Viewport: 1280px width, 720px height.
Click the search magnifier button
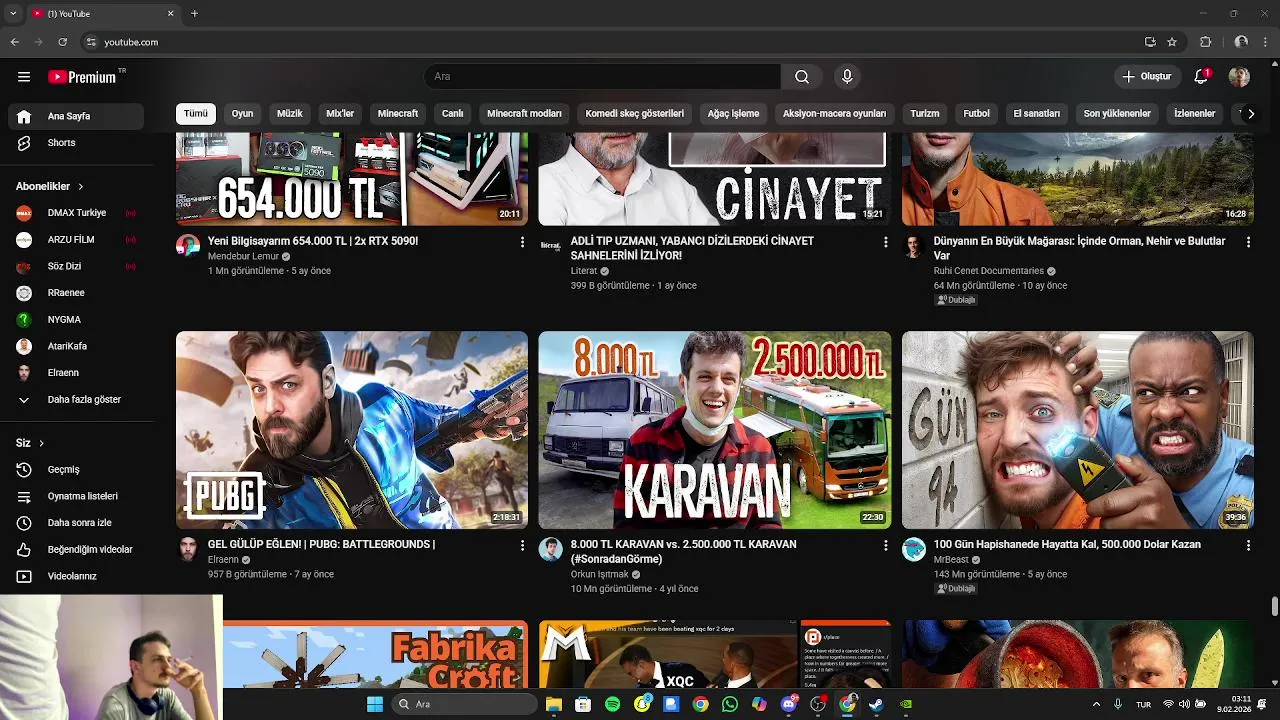click(x=802, y=77)
